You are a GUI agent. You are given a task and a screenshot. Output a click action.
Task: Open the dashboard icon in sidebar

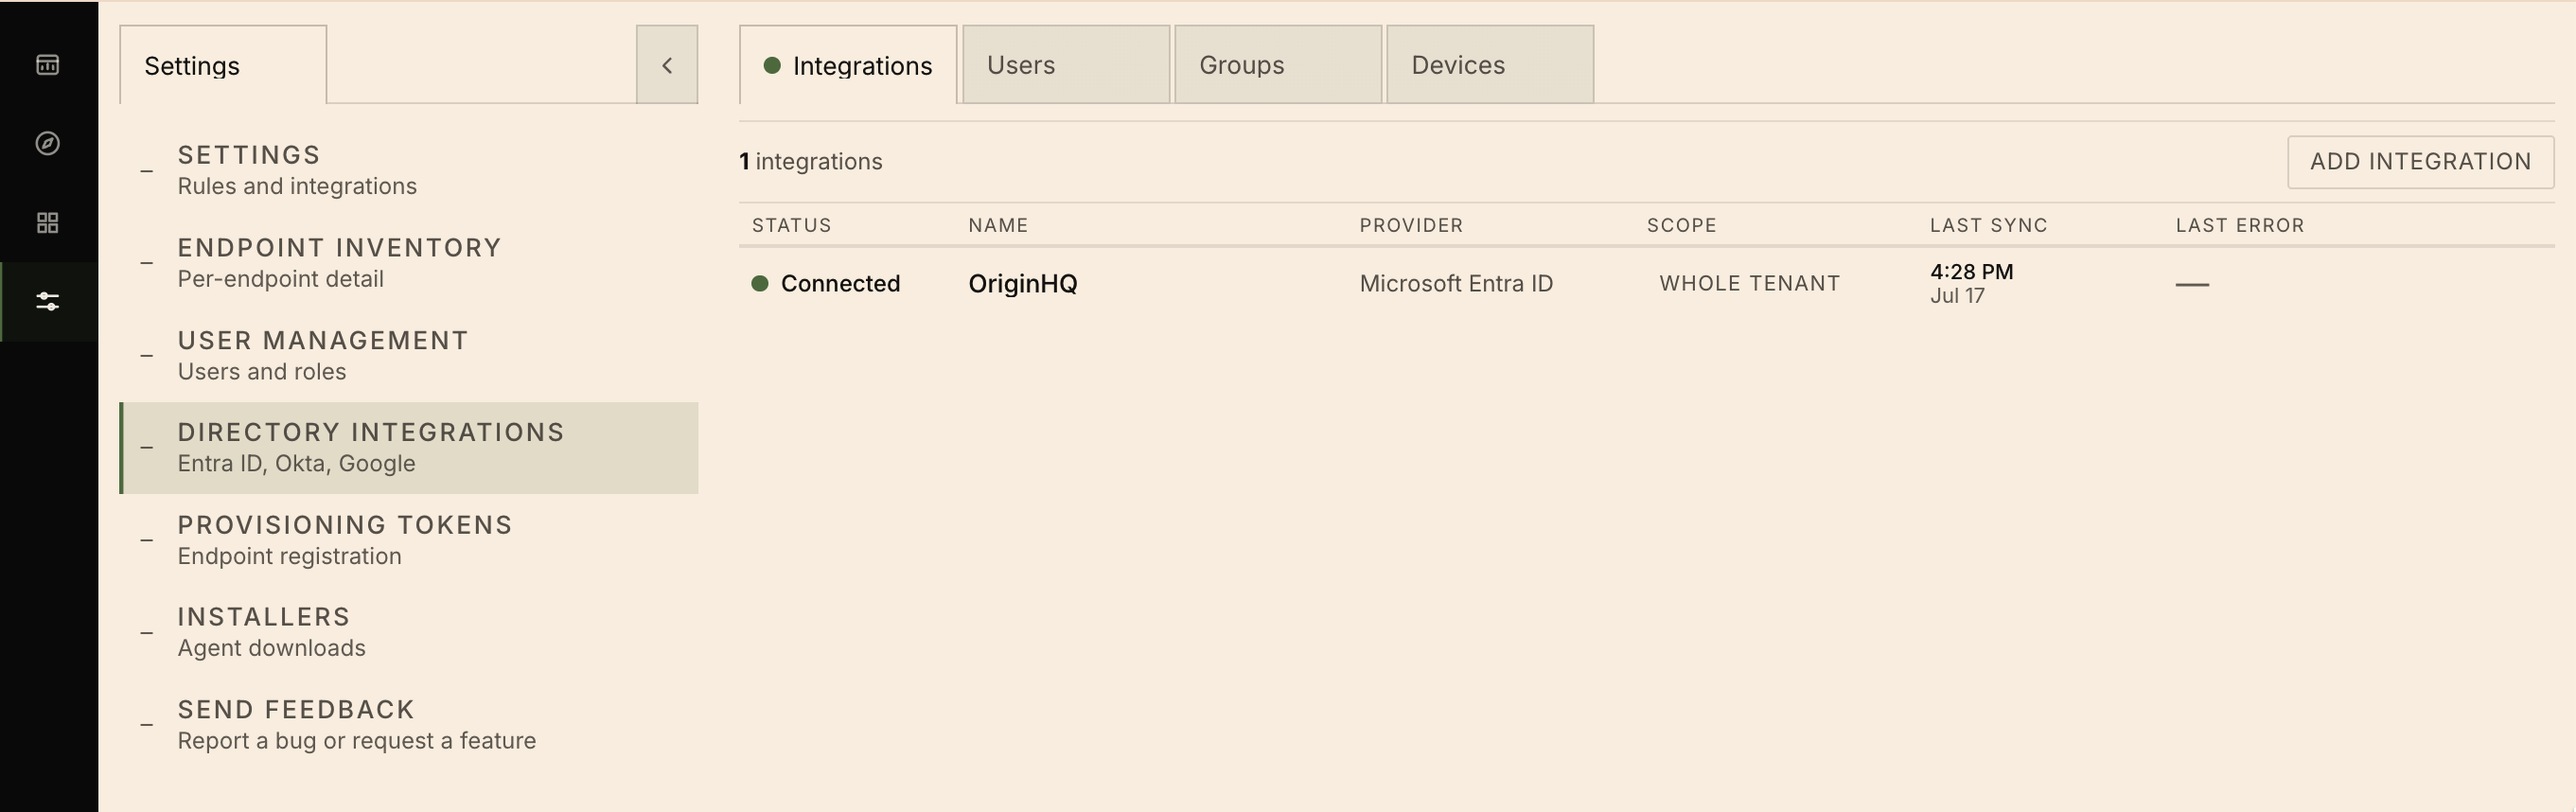coord(47,65)
